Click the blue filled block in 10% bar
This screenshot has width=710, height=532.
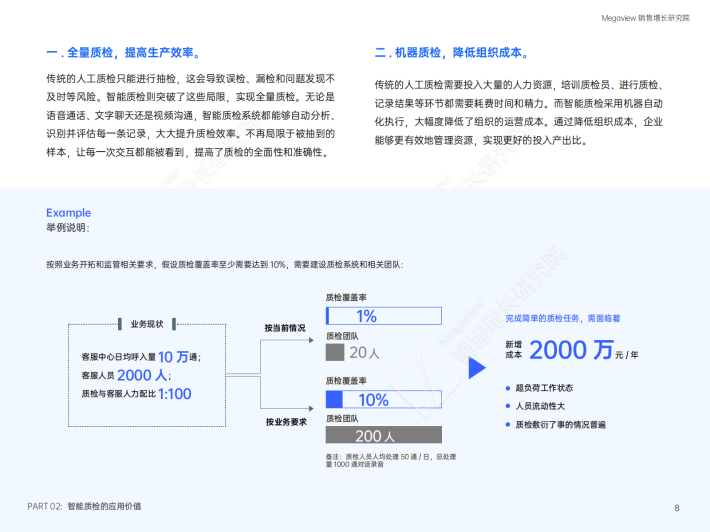click(334, 399)
